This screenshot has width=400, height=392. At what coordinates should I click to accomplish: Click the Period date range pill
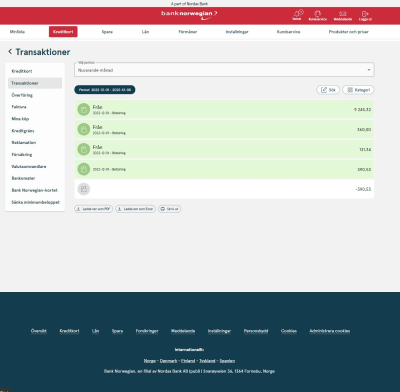(x=105, y=90)
